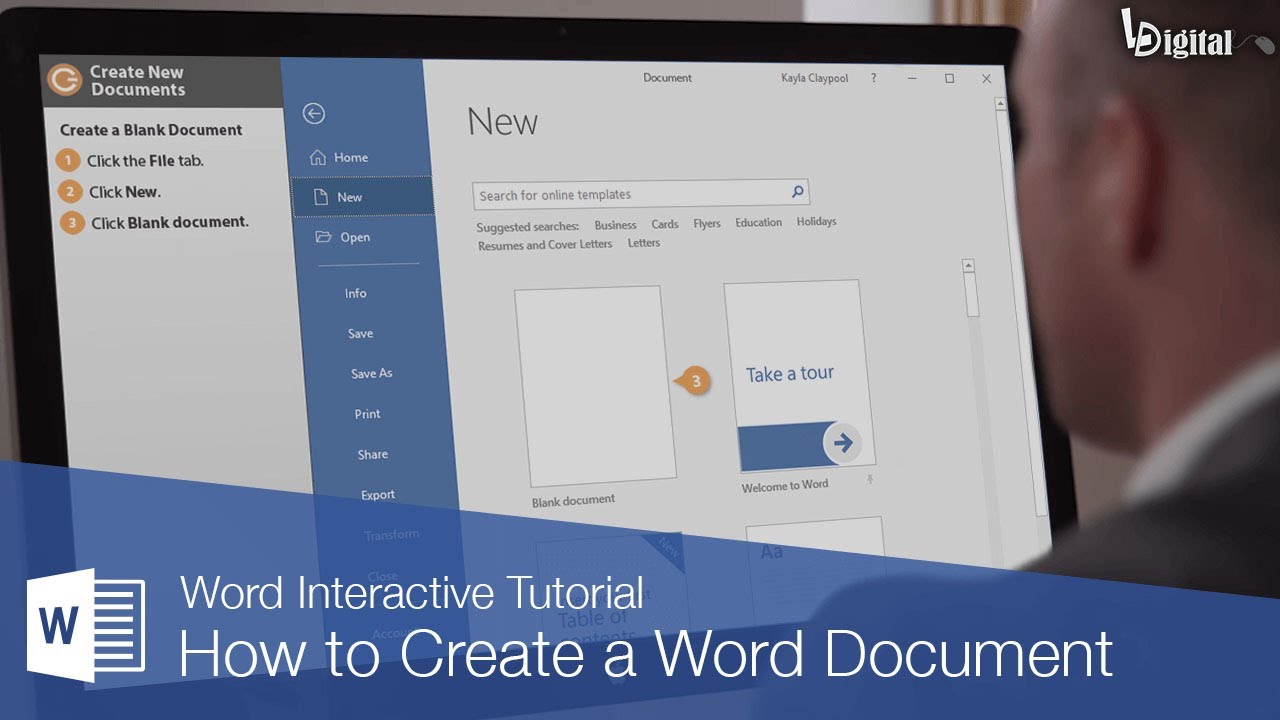Image resolution: width=1280 pixels, height=720 pixels.
Task: Open the Print menu item
Action: coord(367,413)
